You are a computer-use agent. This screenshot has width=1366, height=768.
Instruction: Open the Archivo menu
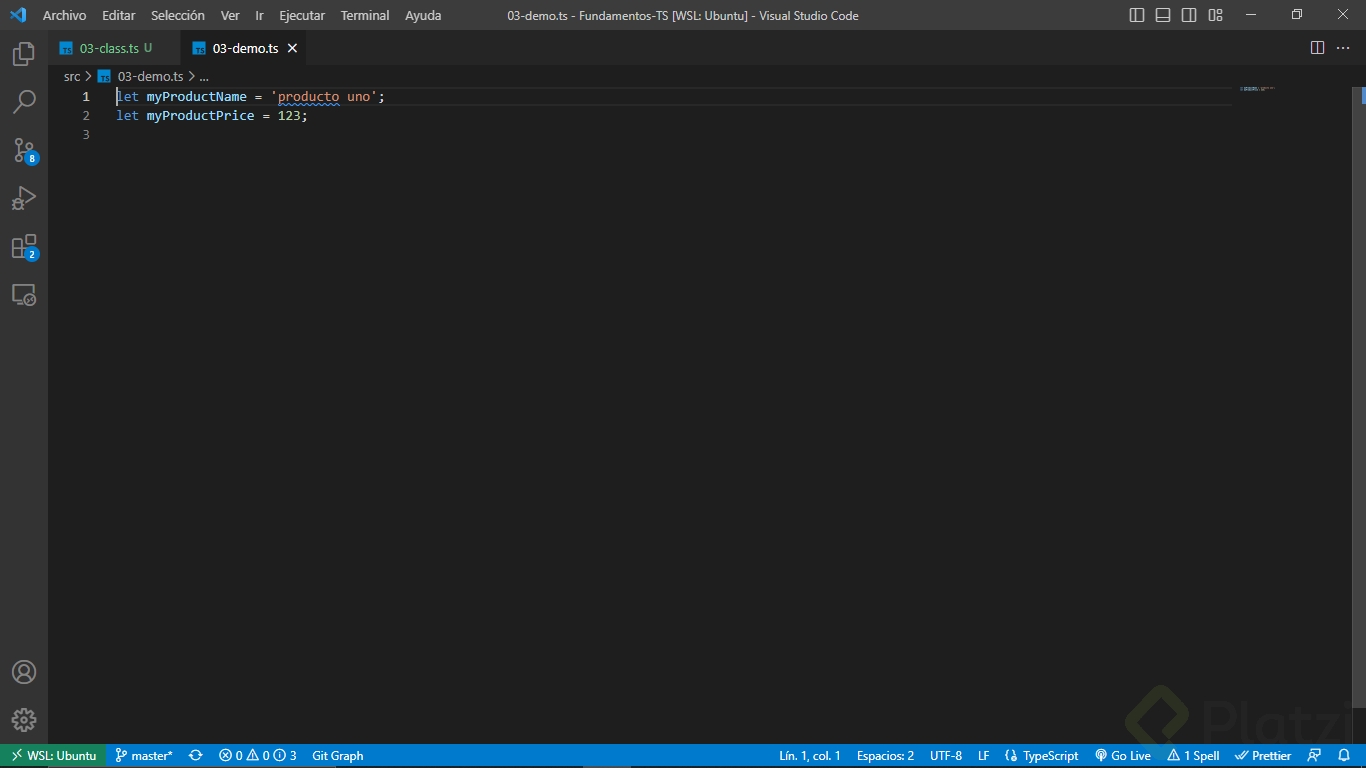click(64, 15)
